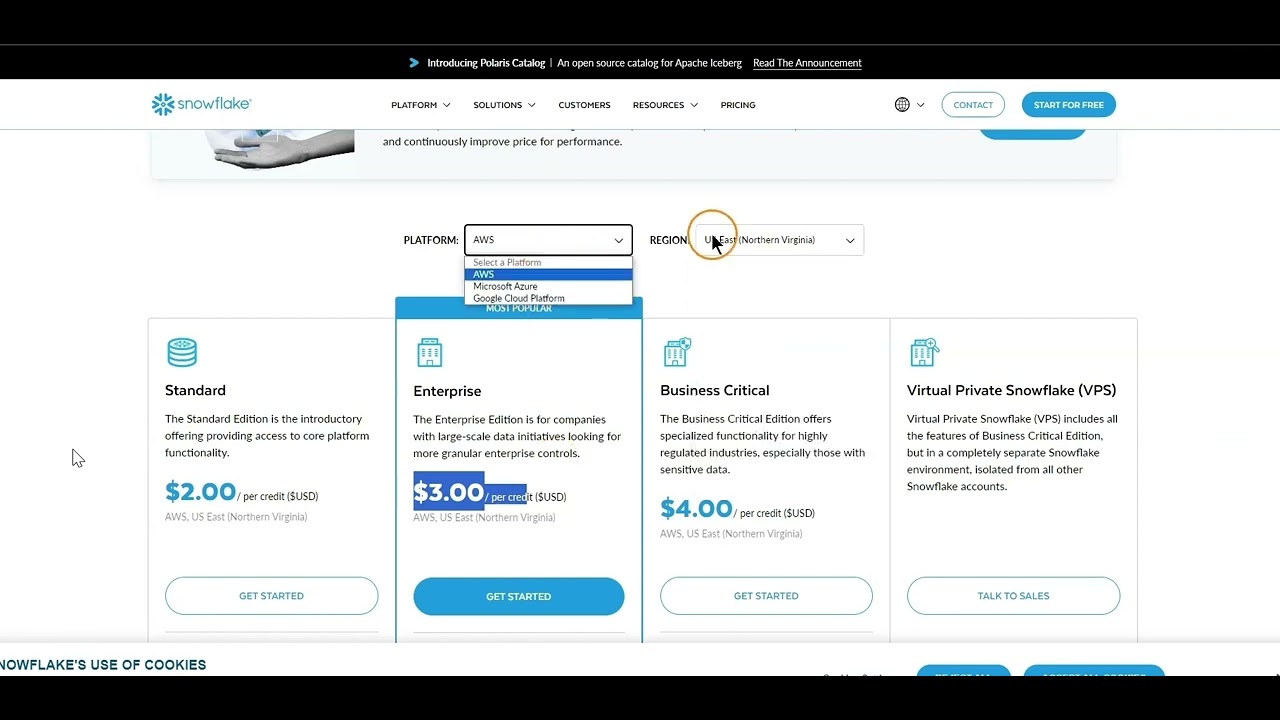Open the SOLUTIONS navigation menu
The width and height of the screenshot is (1280, 720).
pos(504,105)
